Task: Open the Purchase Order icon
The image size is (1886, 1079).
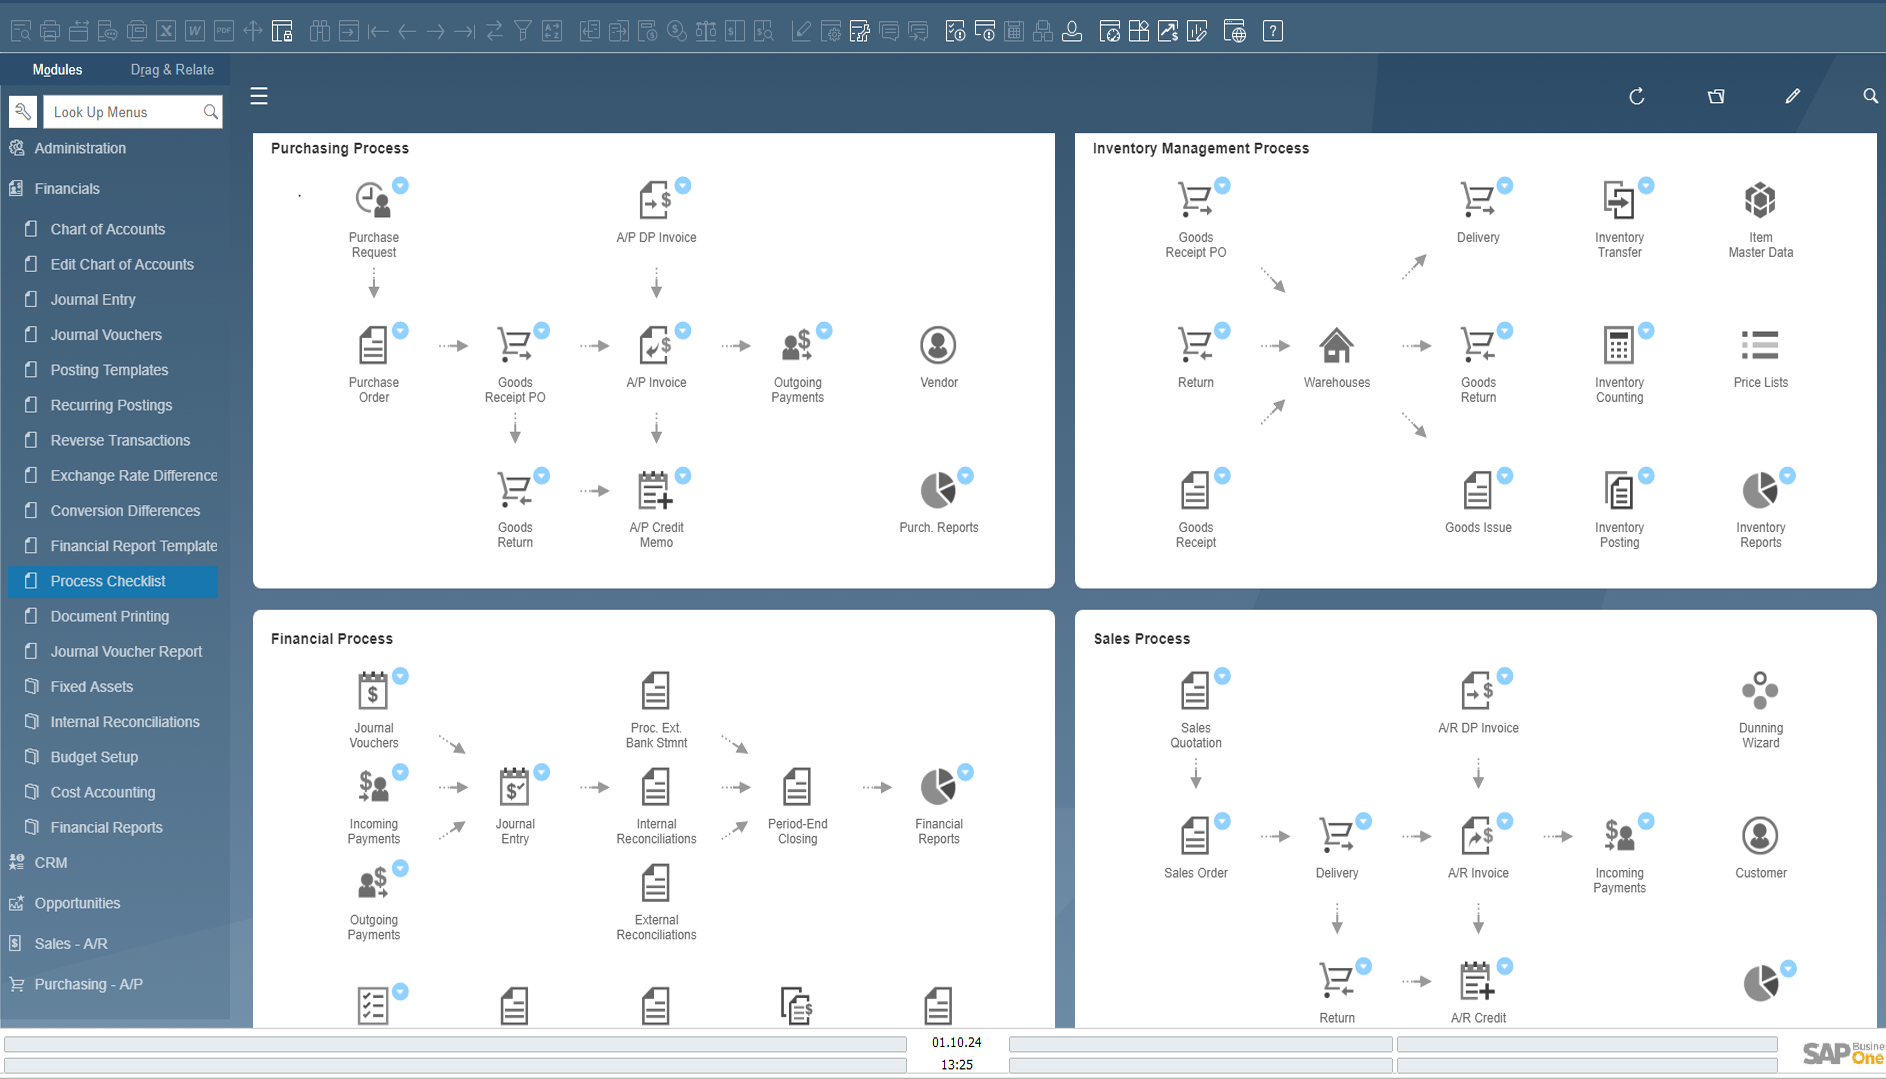Action: [x=373, y=346]
